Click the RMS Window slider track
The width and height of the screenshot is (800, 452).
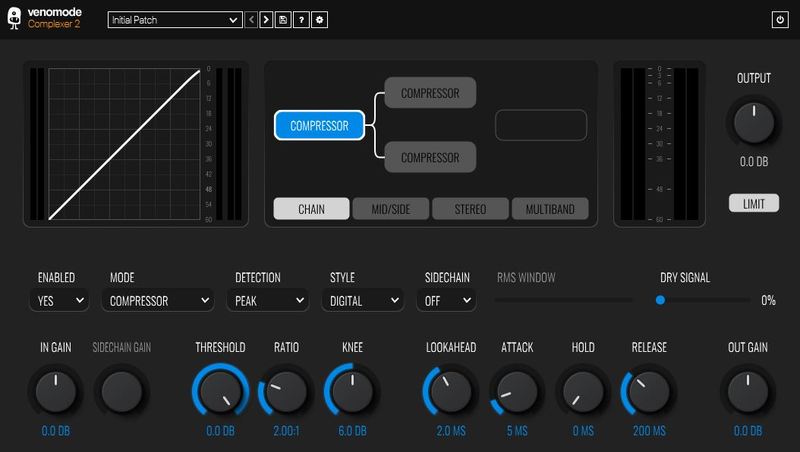563,300
